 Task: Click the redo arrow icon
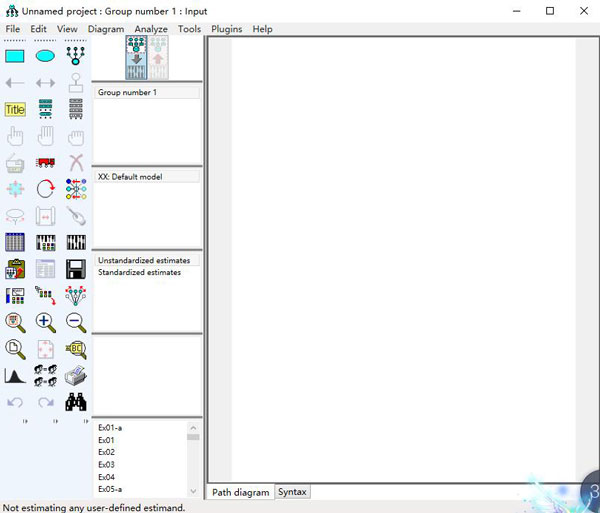[x=46, y=402]
